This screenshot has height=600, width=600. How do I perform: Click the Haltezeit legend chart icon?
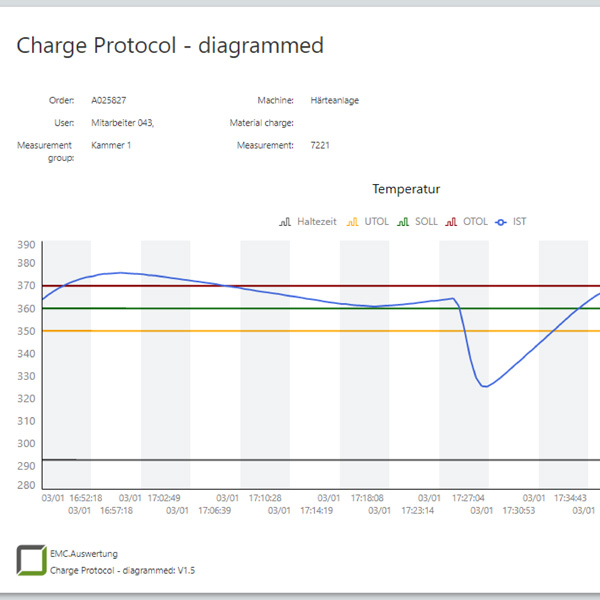click(x=285, y=221)
